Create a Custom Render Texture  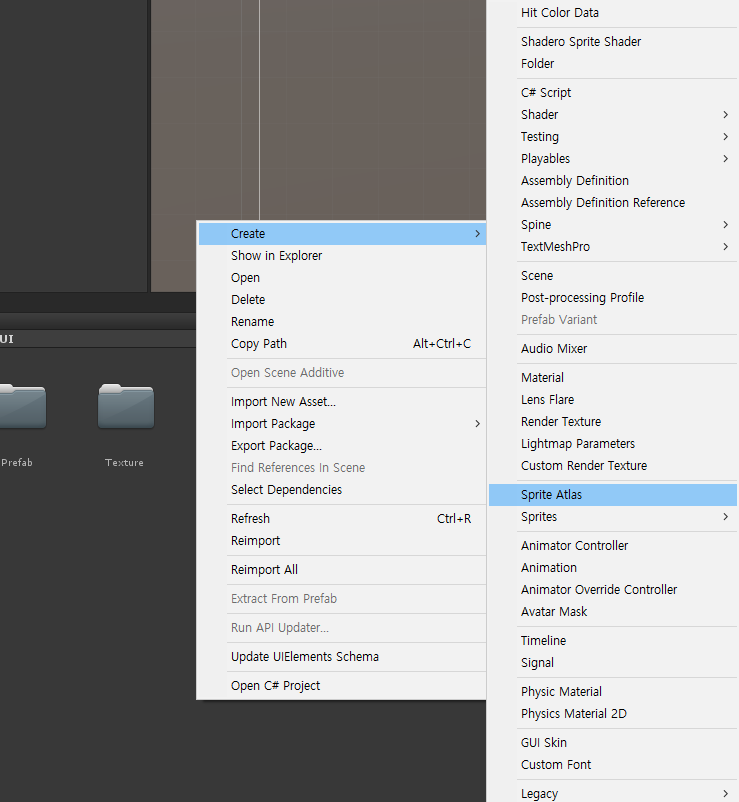613,465
